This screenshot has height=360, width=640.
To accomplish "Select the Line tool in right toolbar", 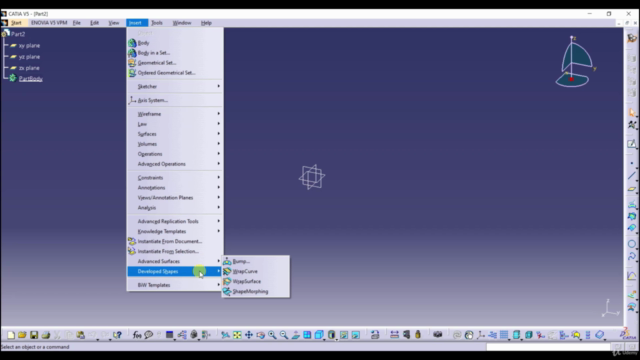I will [x=632, y=176].
